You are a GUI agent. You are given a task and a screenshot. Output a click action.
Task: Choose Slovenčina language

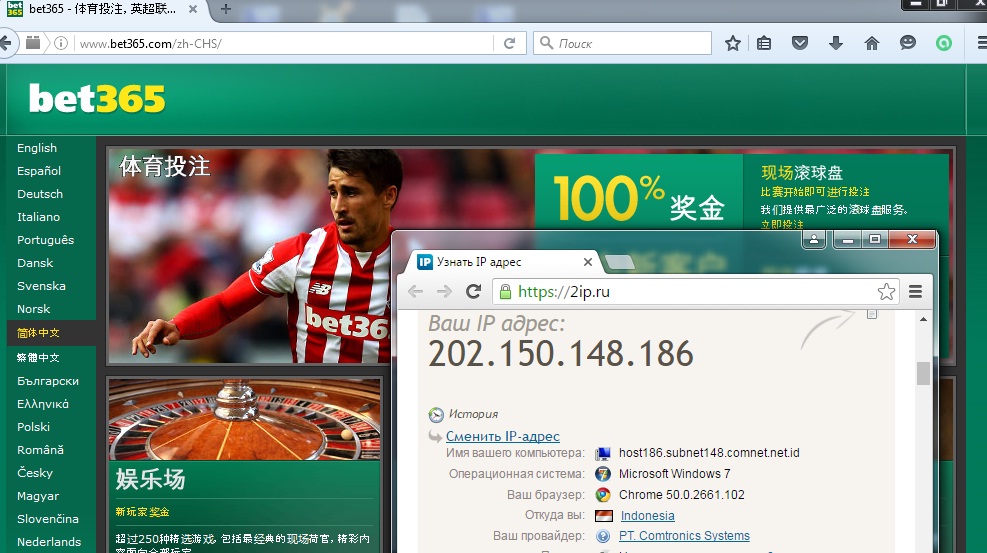pyautogui.click(x=48, y=518)
